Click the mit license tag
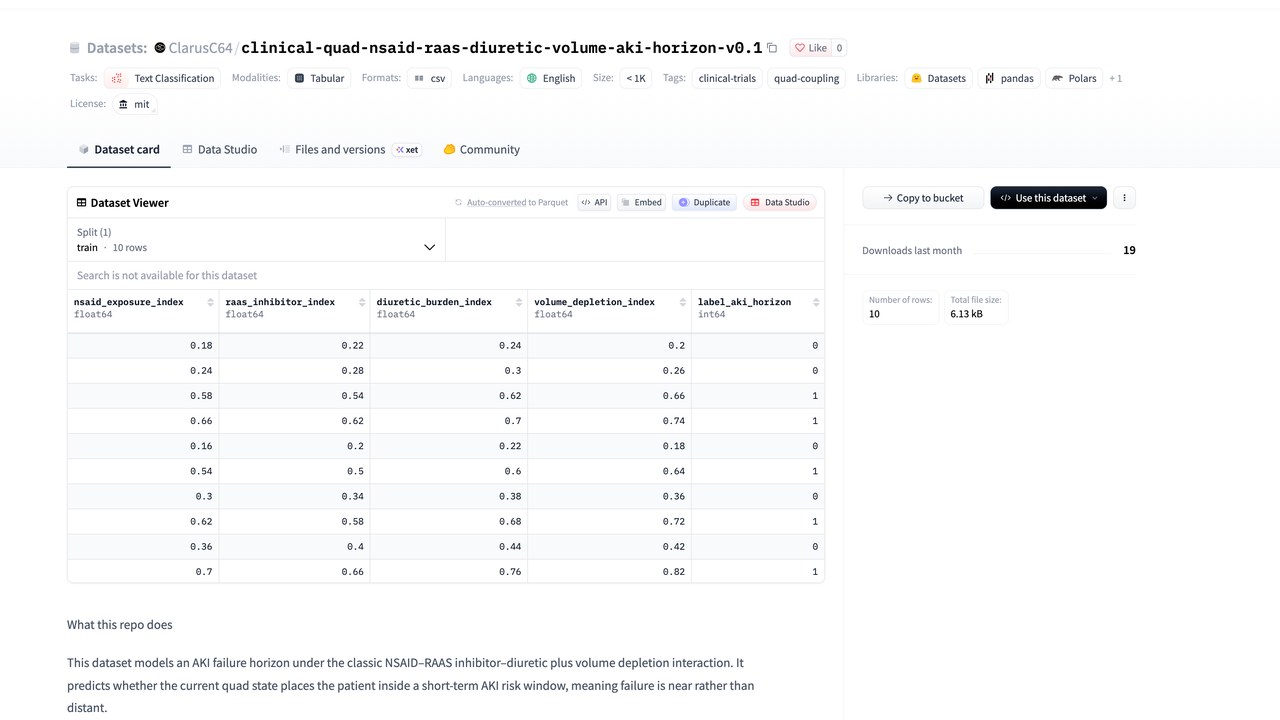This screenshot has height=720, width=1280. coord(134,104)
